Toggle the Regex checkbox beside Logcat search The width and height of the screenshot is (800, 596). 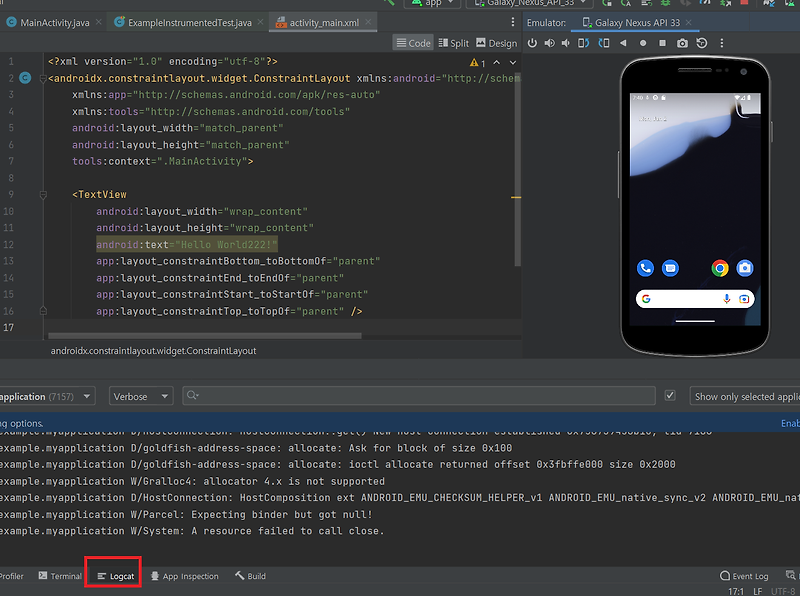[x=670, y=395]
